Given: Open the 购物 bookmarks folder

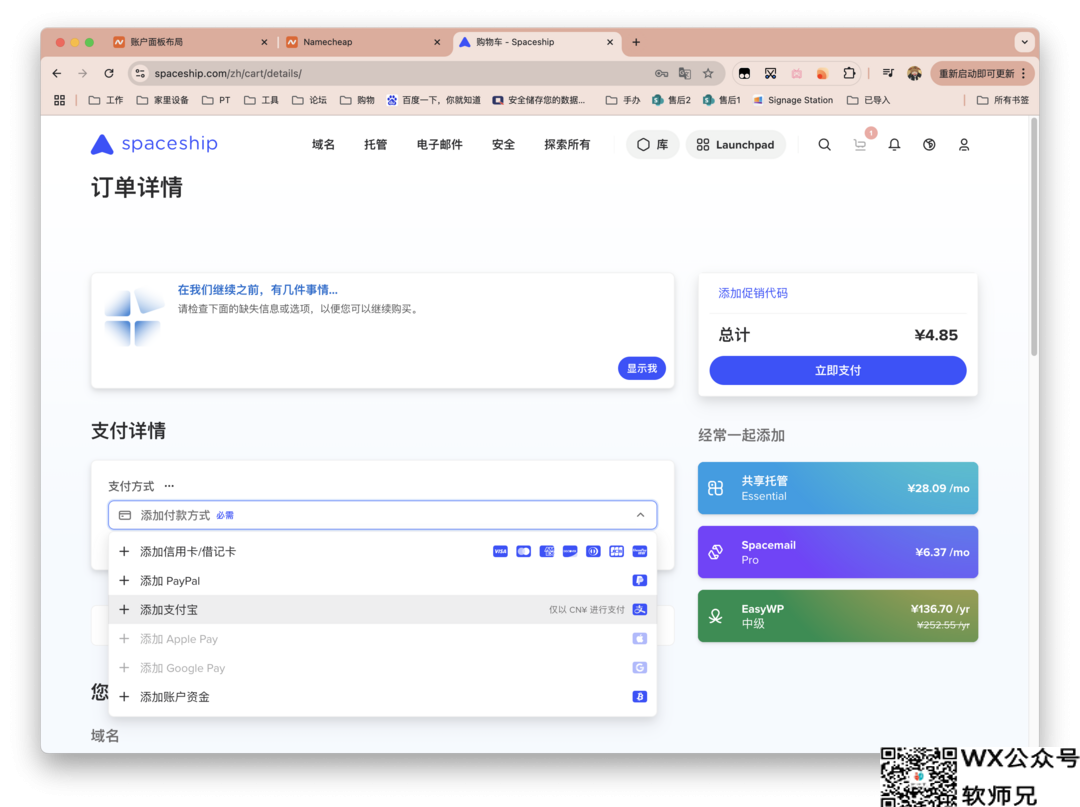Looking at the screenshot, I should (357, 100).
